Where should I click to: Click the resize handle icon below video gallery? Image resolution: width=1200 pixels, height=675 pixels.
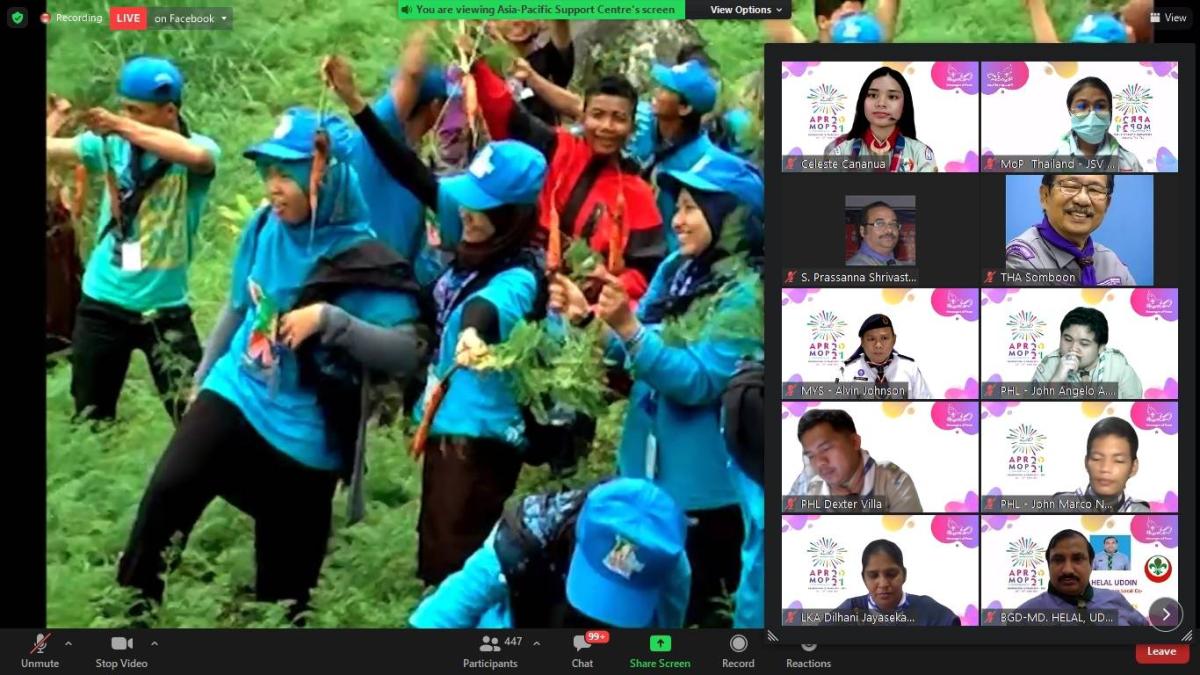coord(771,635)
